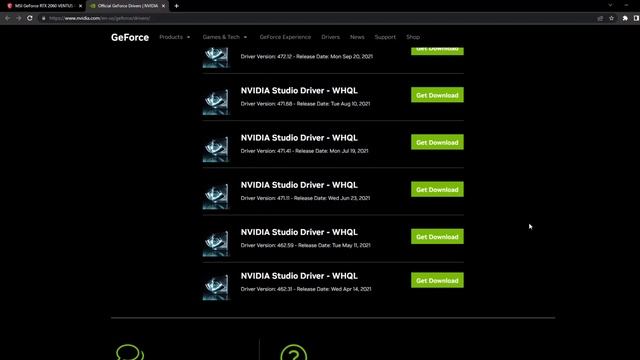
Task: Close the Official GeForce Drivers tab
Action: point(163,6)
